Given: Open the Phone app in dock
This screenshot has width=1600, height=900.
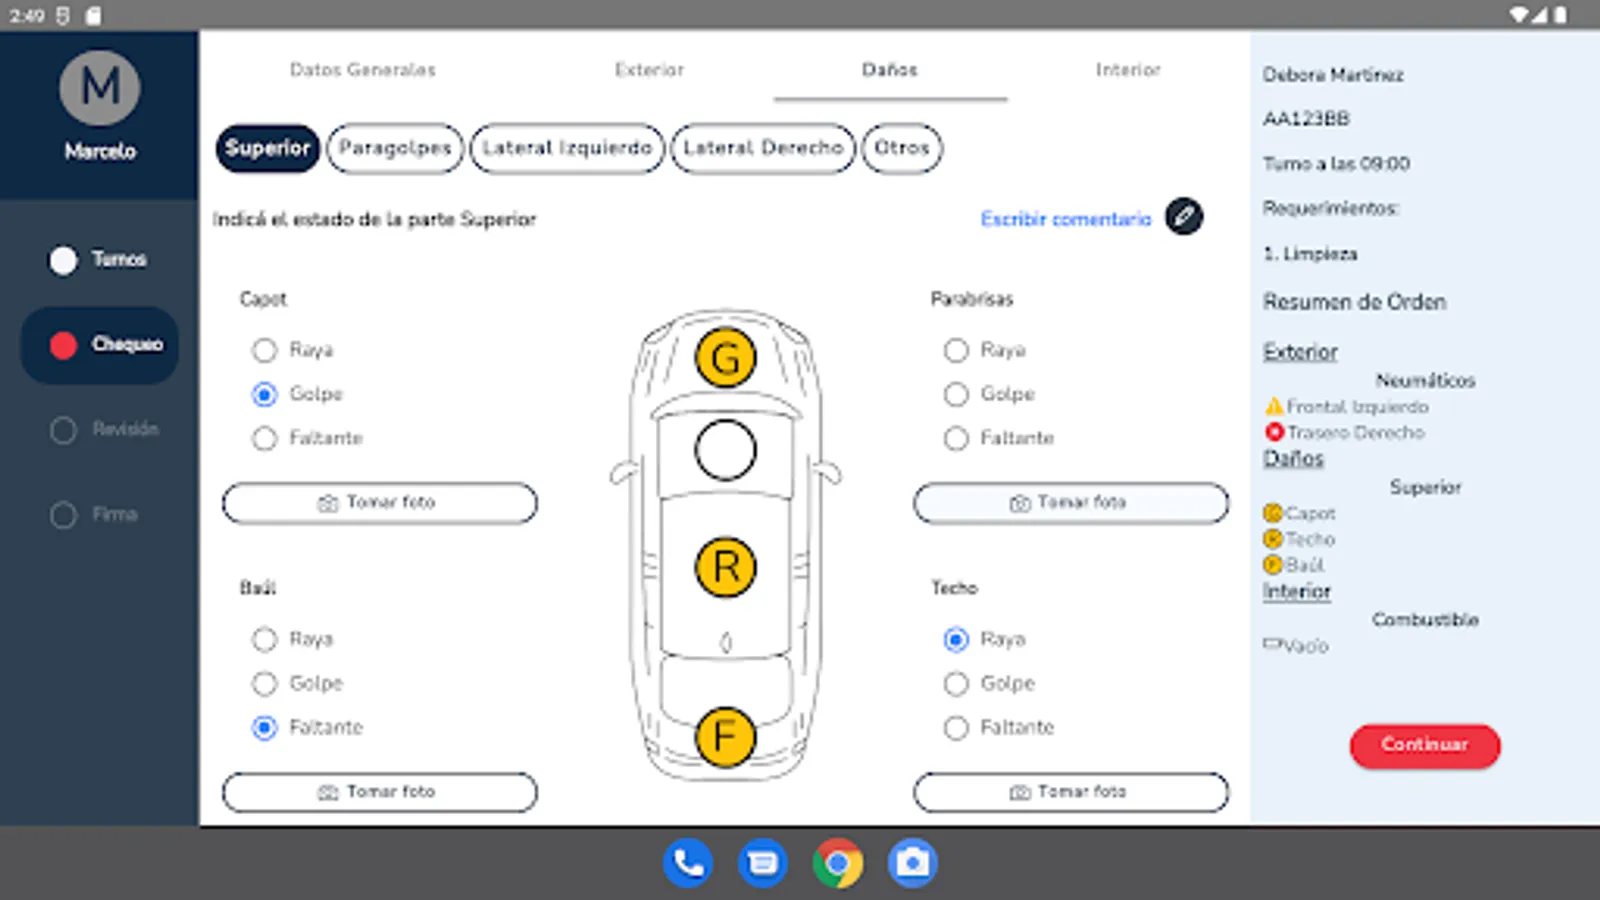Looking at the screenshot, I should pos(688,862).
